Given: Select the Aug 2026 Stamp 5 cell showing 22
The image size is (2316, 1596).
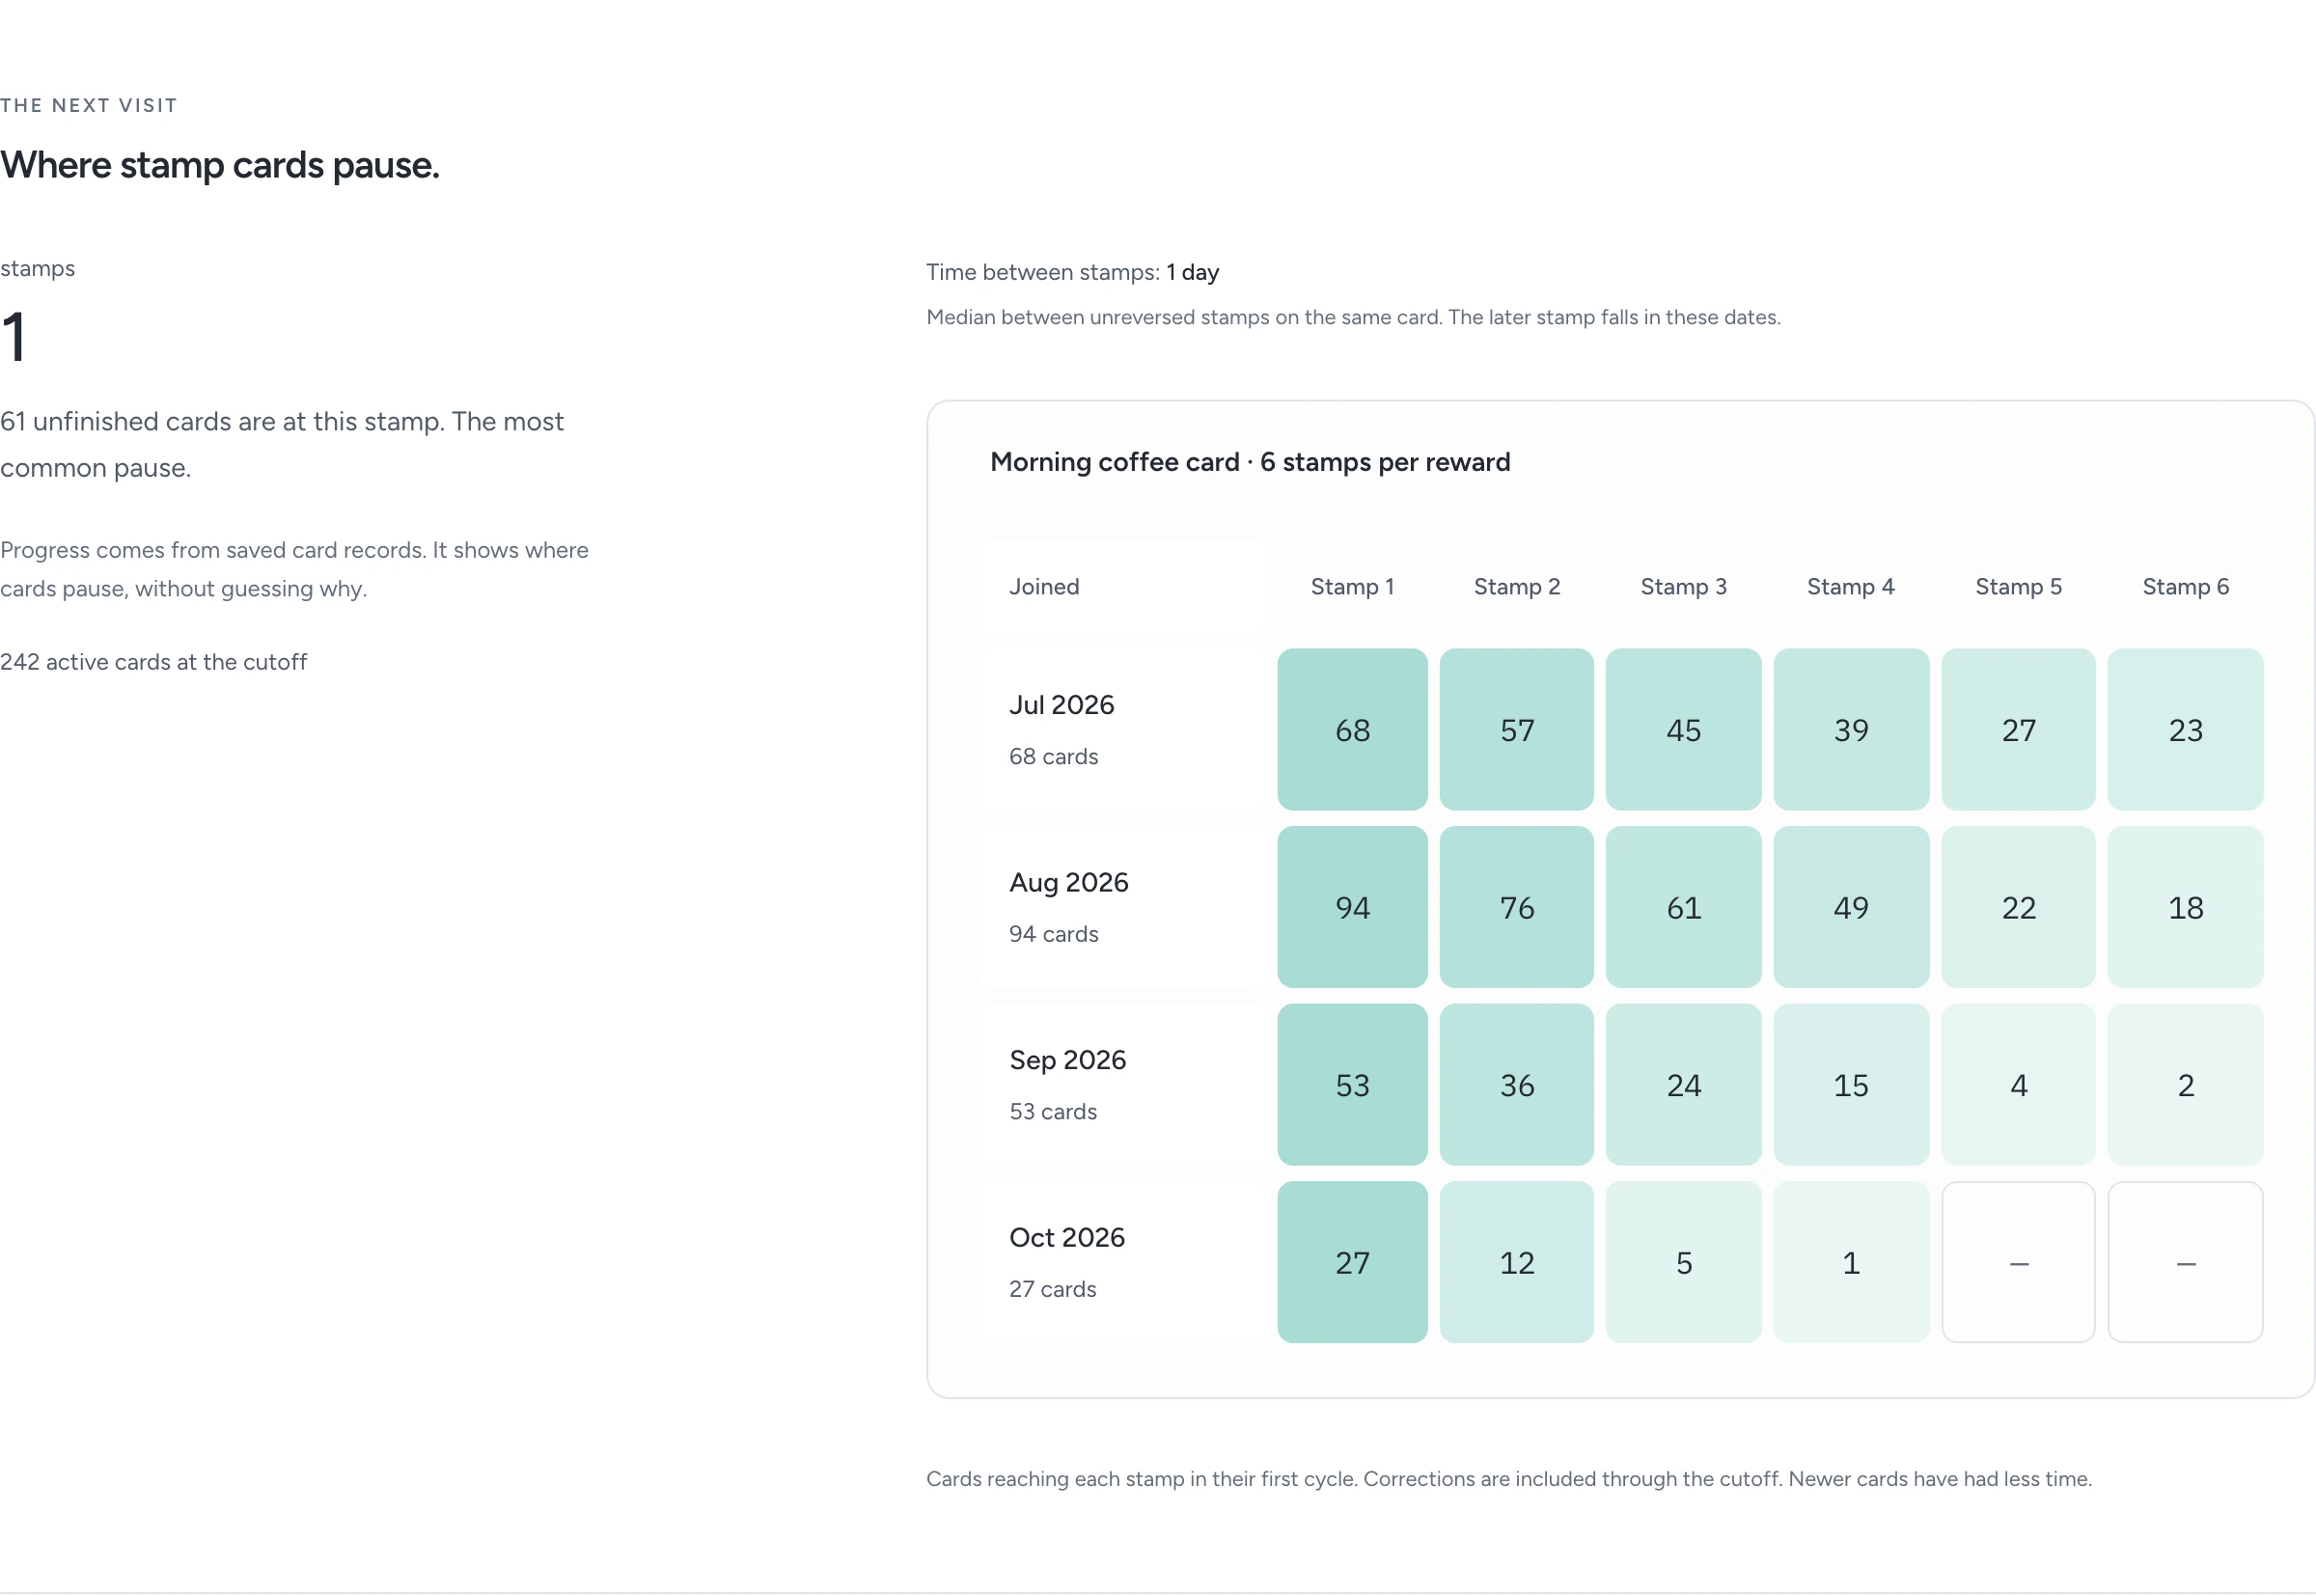Looking at the screenshot, I should 2018,907.
